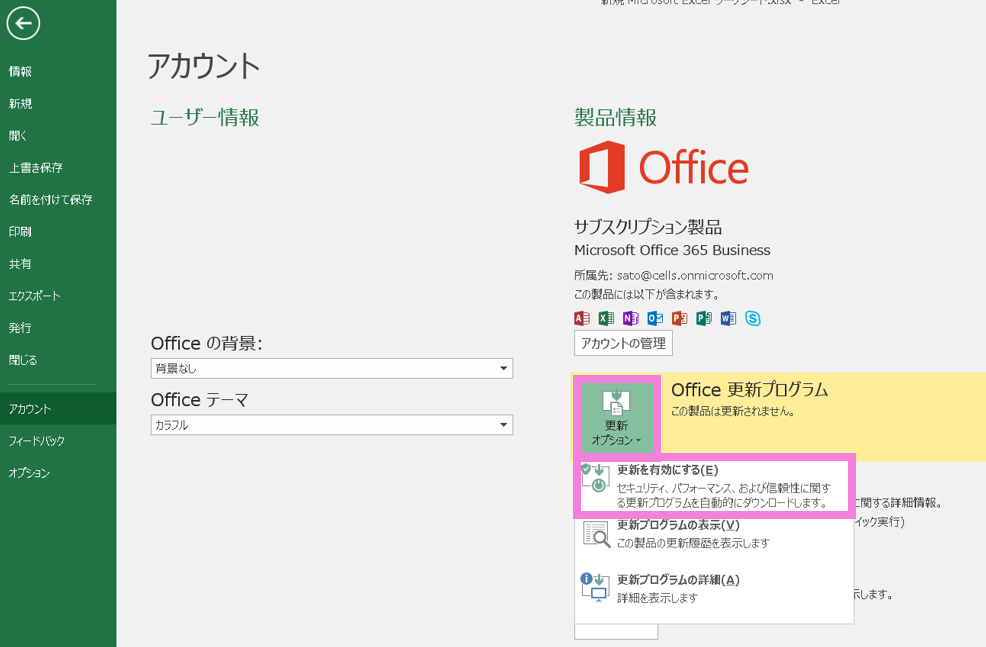
Task: Click the Publisher icon in product list
Action: tap(704, 319)
